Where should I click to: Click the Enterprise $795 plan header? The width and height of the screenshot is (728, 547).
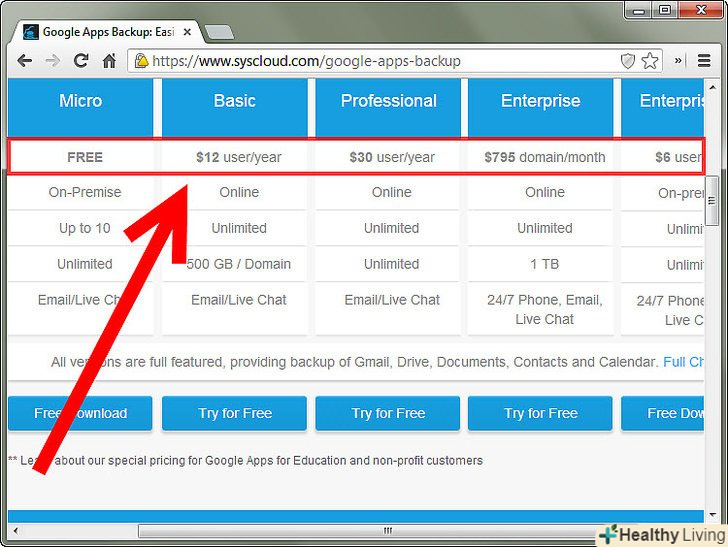540,108
